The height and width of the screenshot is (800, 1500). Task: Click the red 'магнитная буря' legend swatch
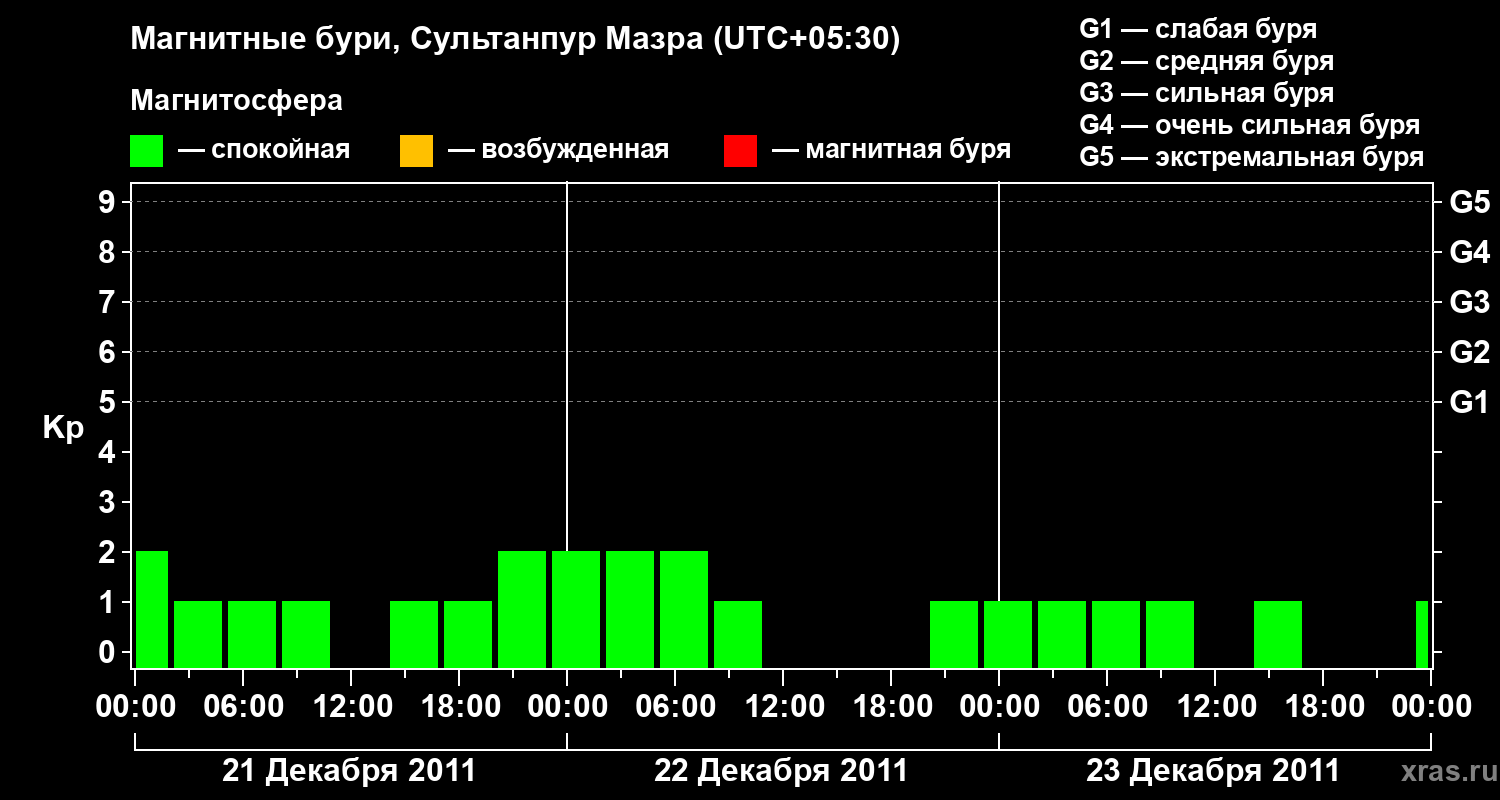[x=740, y=151]
